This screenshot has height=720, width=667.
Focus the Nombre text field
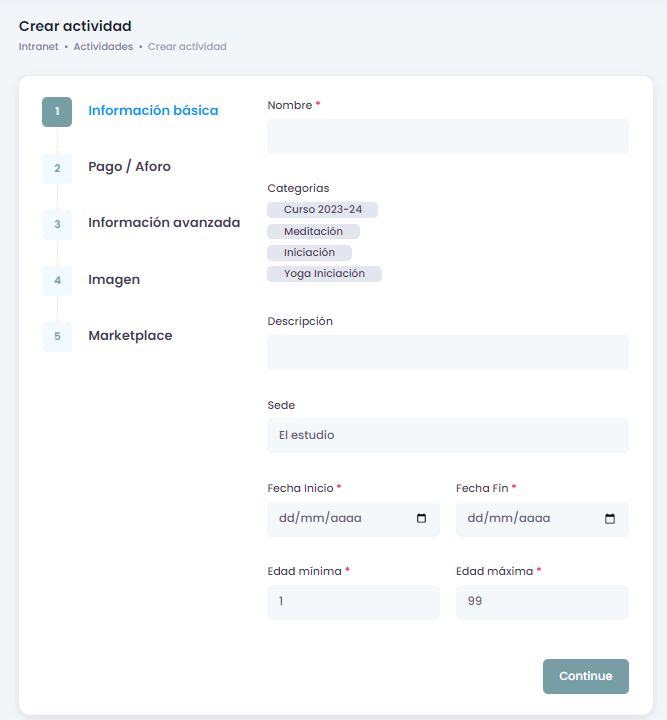(447, 136)
